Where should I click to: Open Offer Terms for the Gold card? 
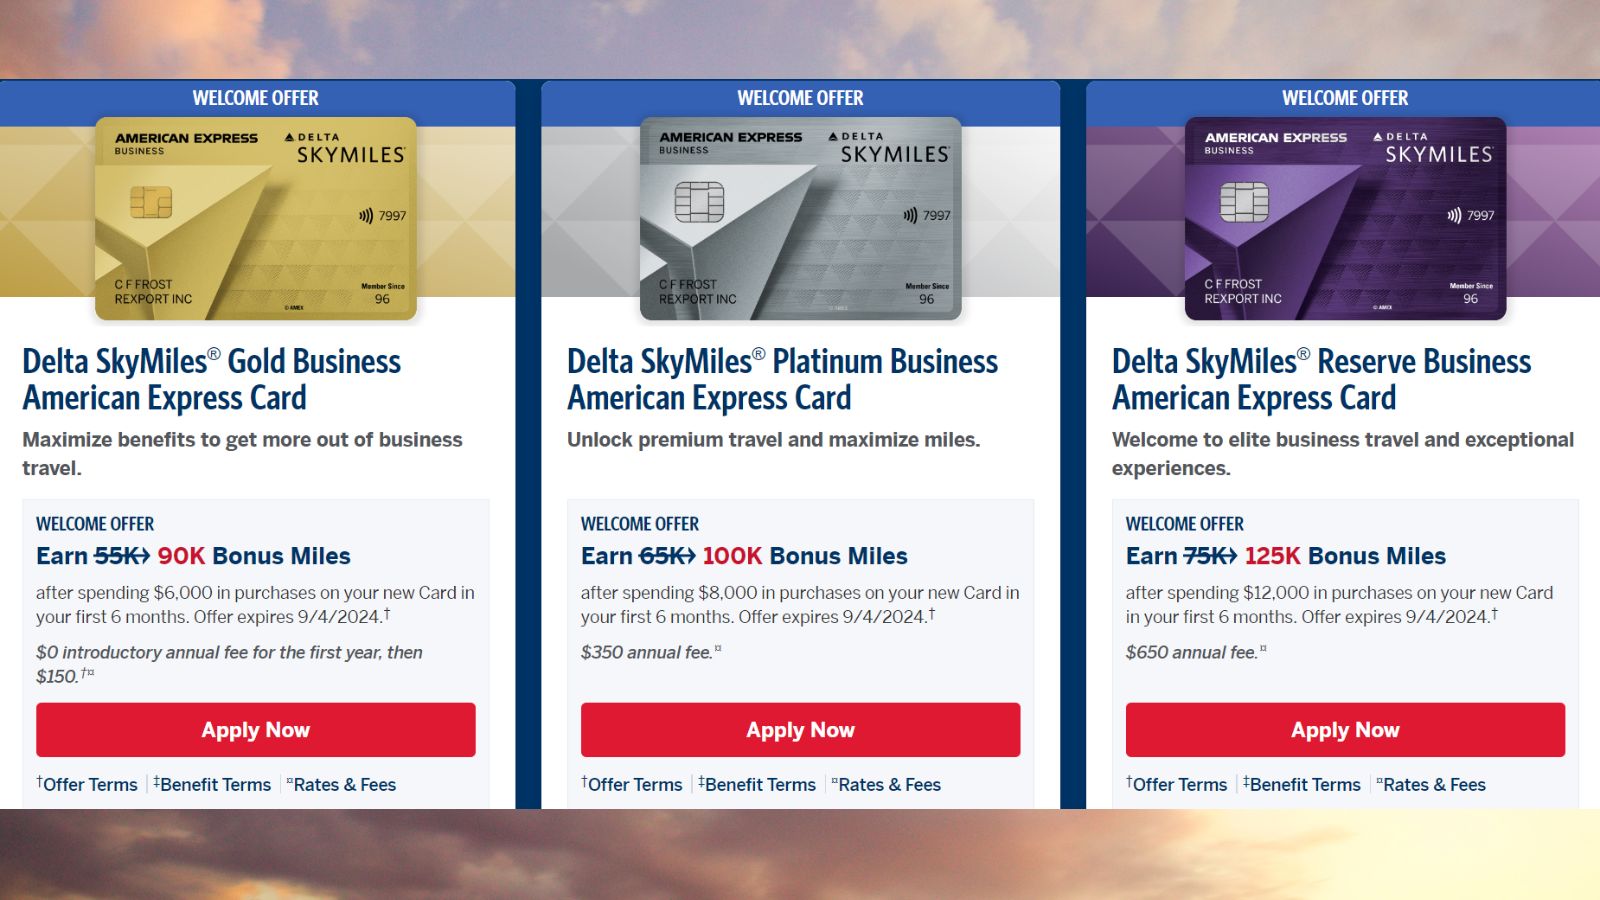coord(90,784)
